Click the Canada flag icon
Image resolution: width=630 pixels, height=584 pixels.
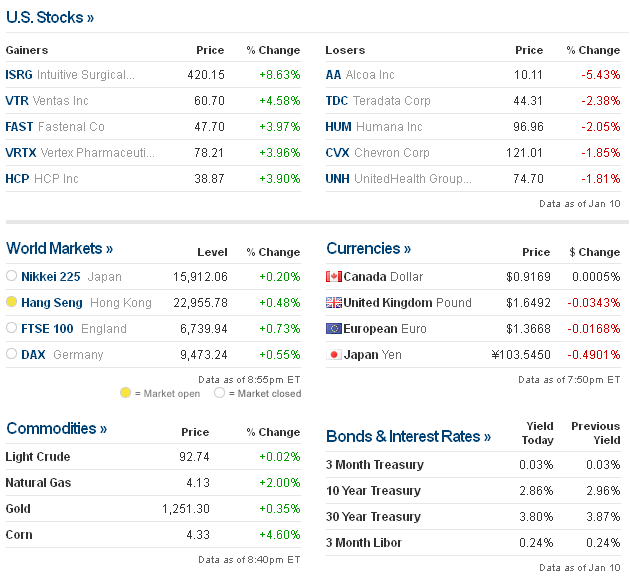pyautogui.click(x=334, y=277)
